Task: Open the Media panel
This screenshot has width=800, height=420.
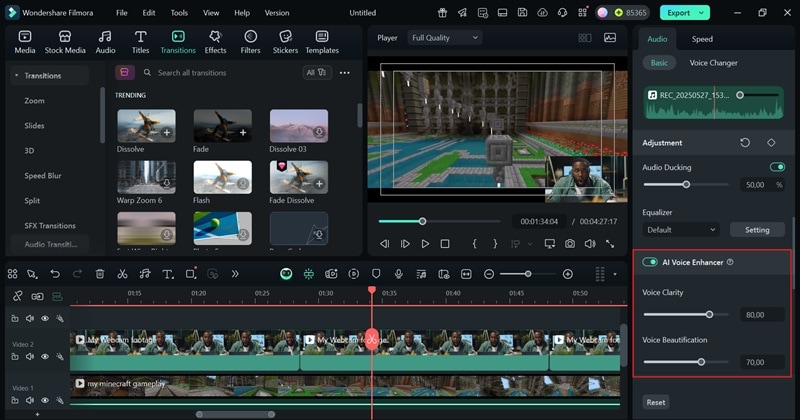Action: (24, 42)
